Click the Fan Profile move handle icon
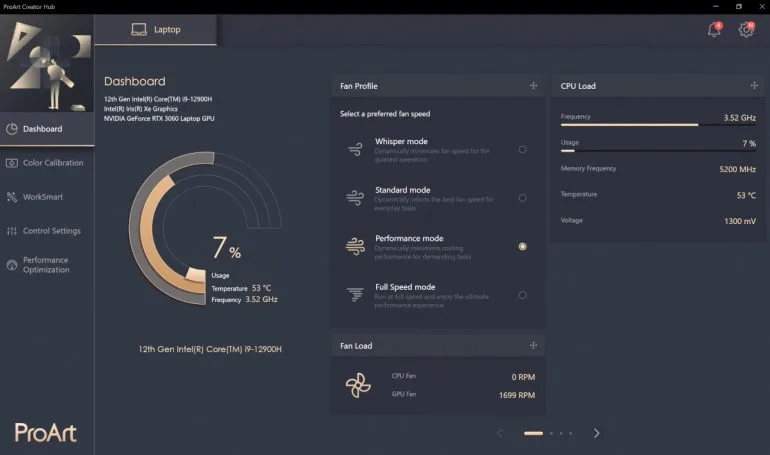This screenshot has width=770, height=455. coord(533,86)
